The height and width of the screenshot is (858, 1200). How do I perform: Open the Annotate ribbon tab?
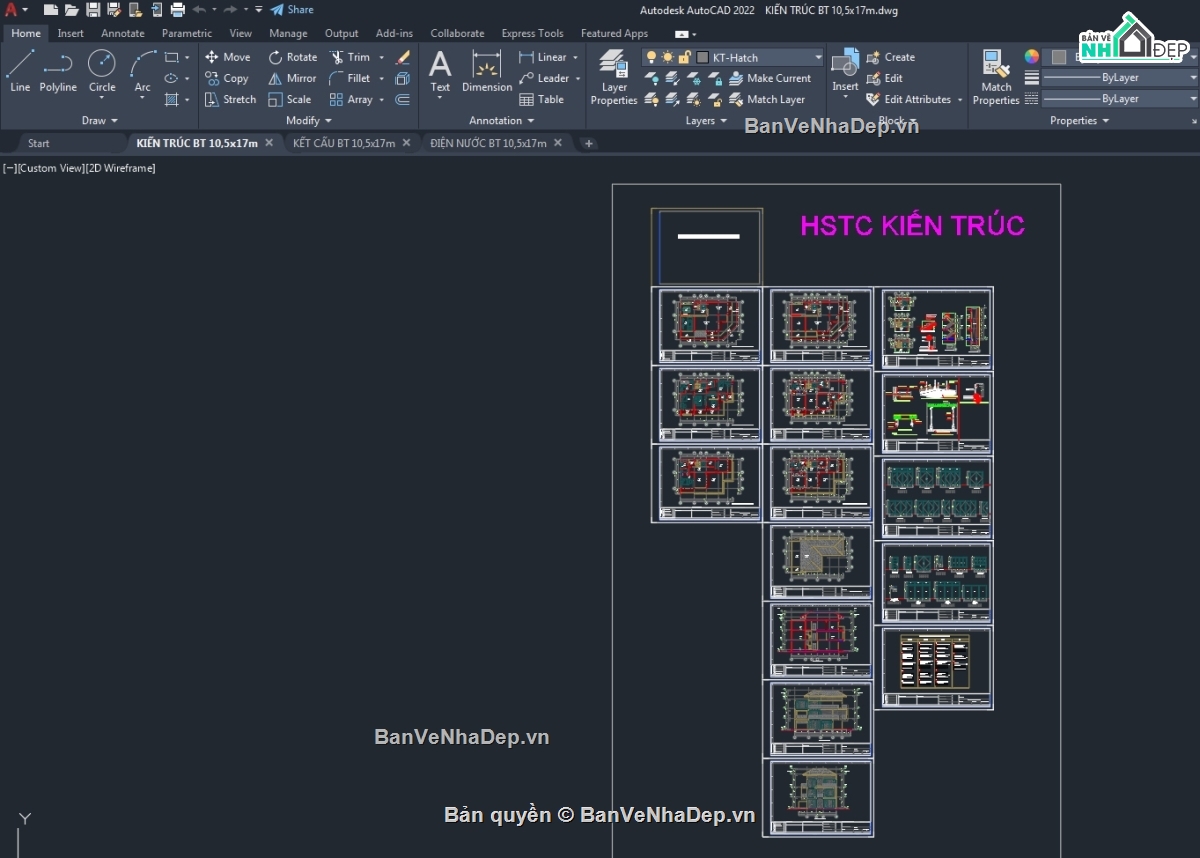(122, 33)
